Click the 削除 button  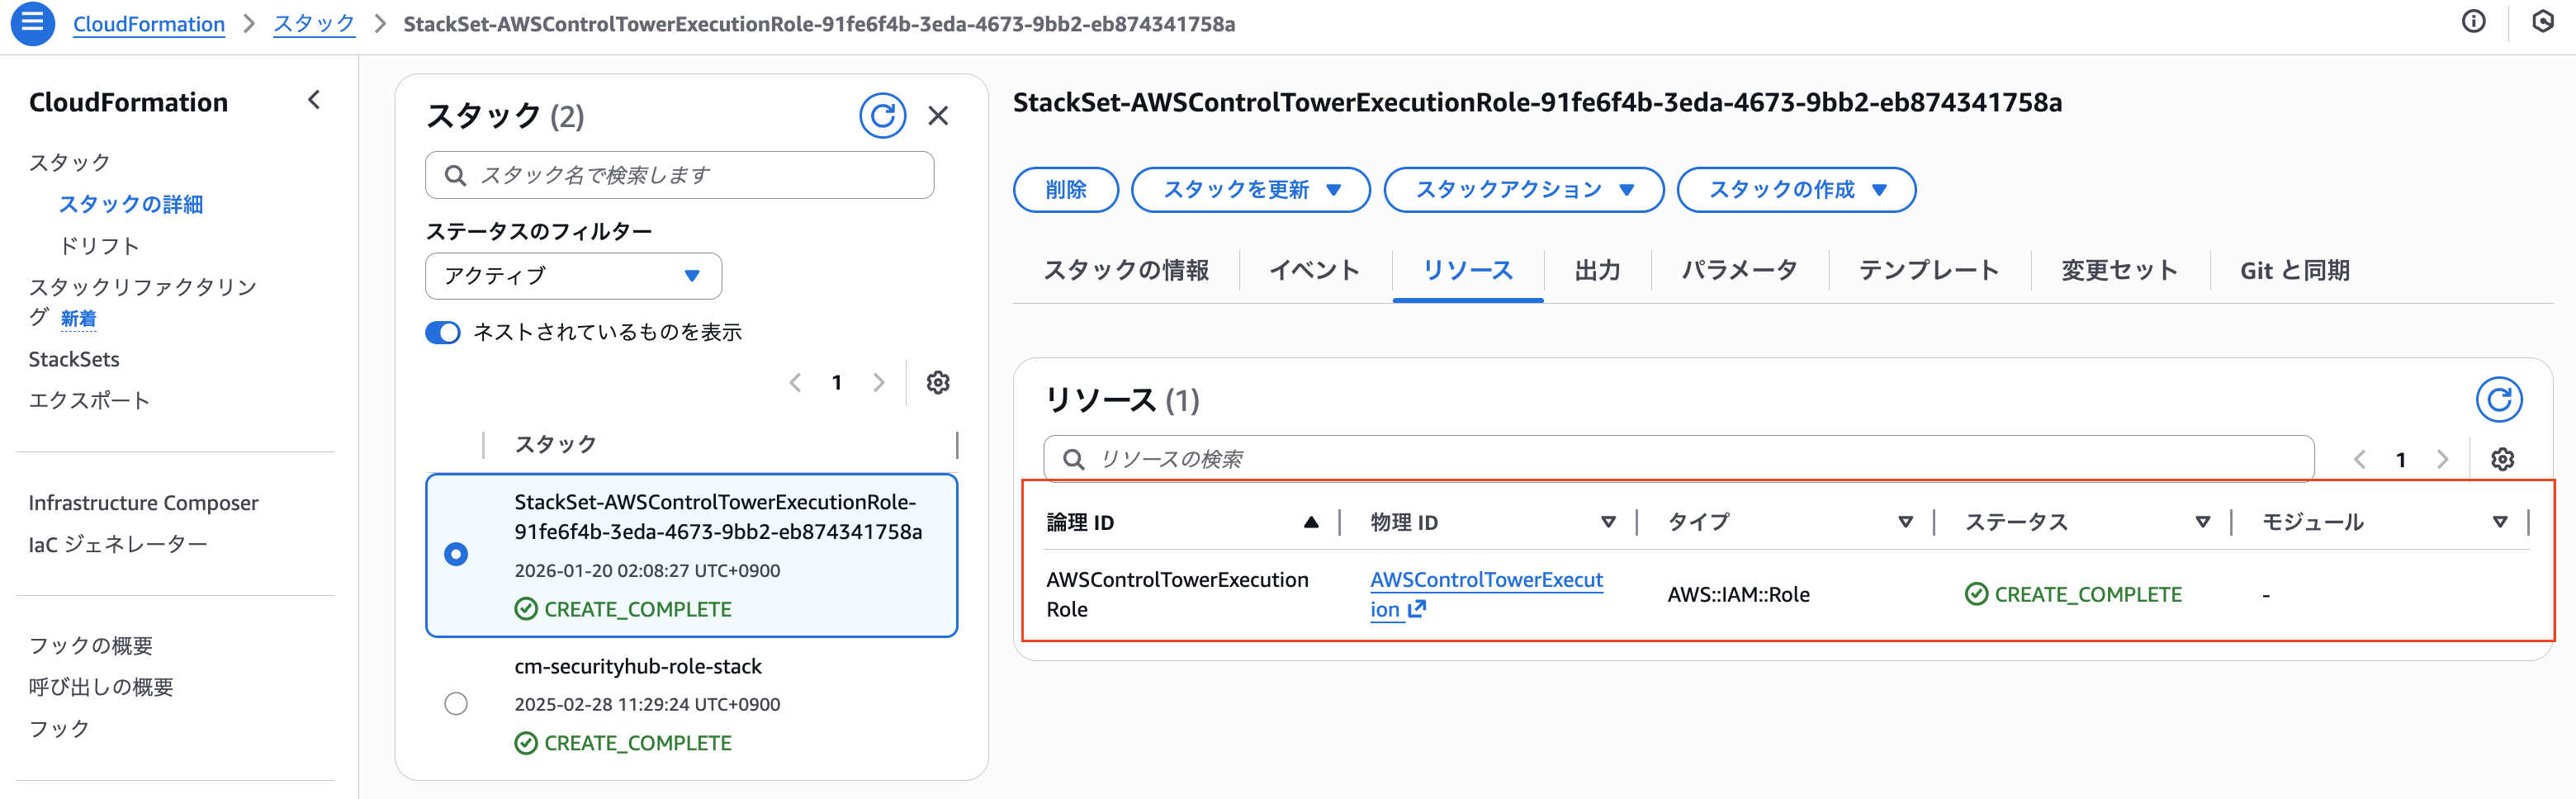point(1065,190)
